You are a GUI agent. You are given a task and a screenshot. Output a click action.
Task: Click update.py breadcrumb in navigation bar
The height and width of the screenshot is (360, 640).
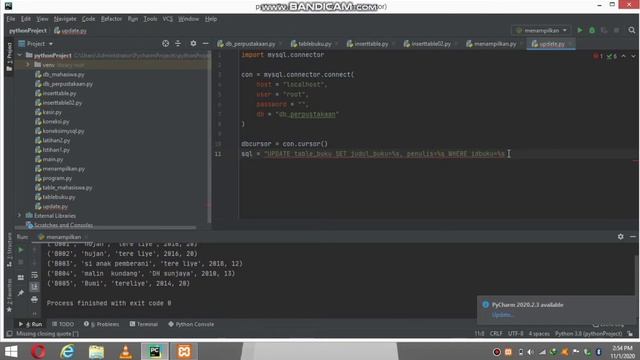coord(71,31)
